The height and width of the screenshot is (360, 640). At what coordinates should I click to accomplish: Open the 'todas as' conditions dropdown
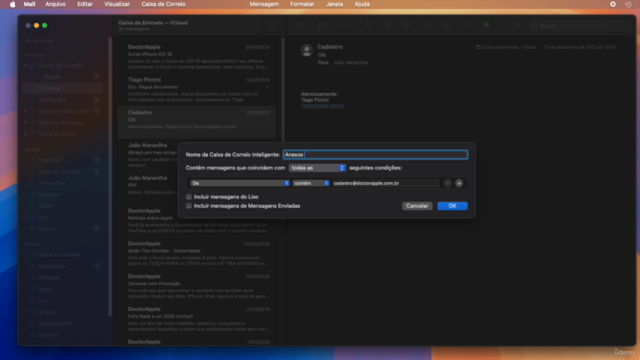317,168
